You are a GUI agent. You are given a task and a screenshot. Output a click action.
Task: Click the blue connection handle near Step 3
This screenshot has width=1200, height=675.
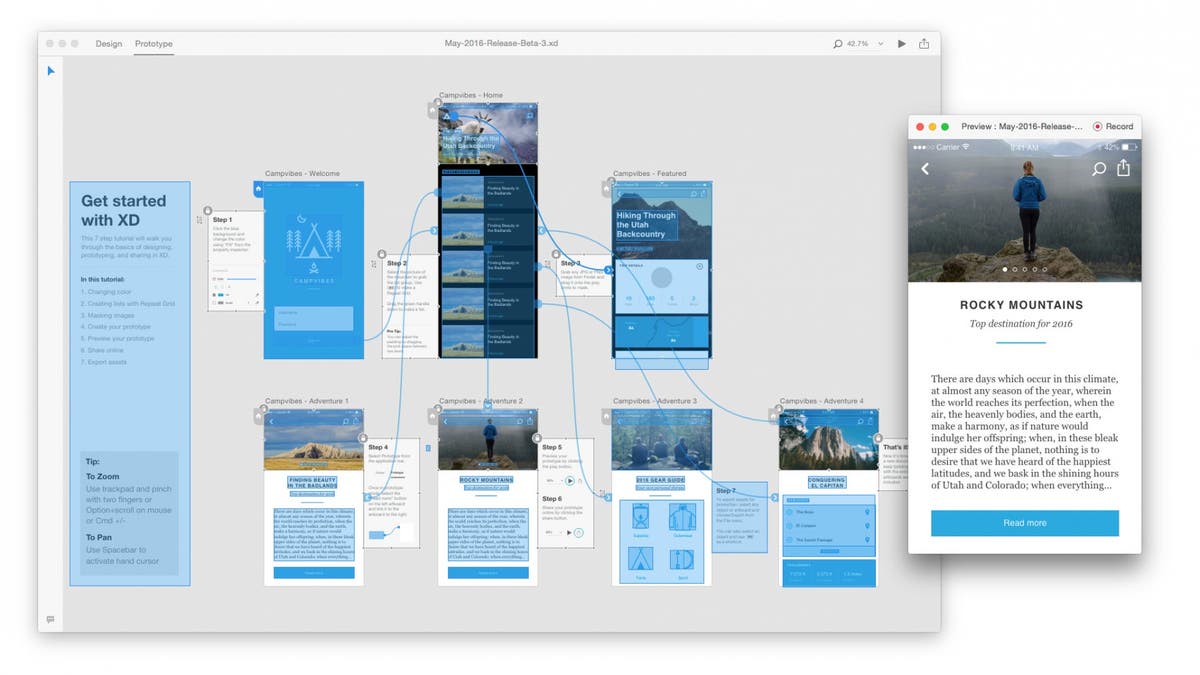coord(608,270)
